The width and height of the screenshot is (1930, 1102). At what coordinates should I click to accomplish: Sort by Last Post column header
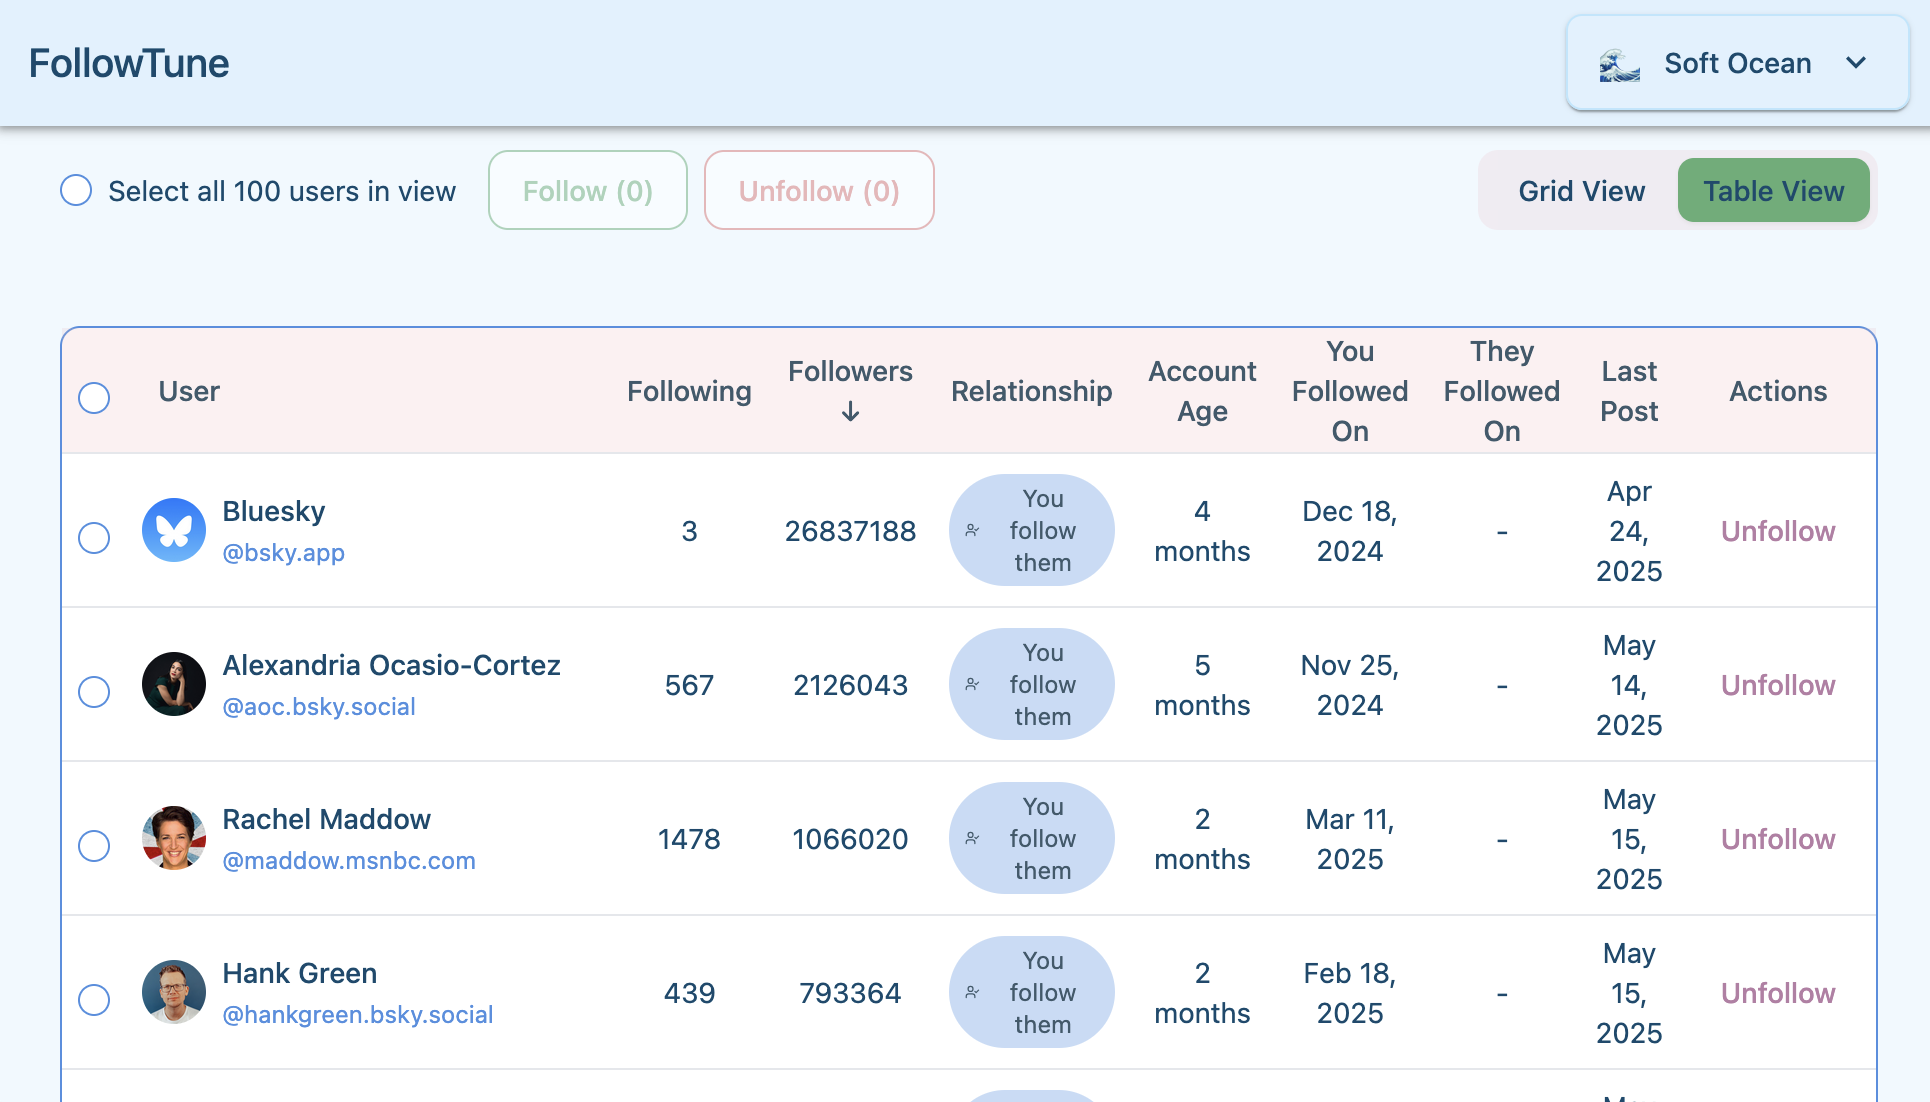[1629, 391]
